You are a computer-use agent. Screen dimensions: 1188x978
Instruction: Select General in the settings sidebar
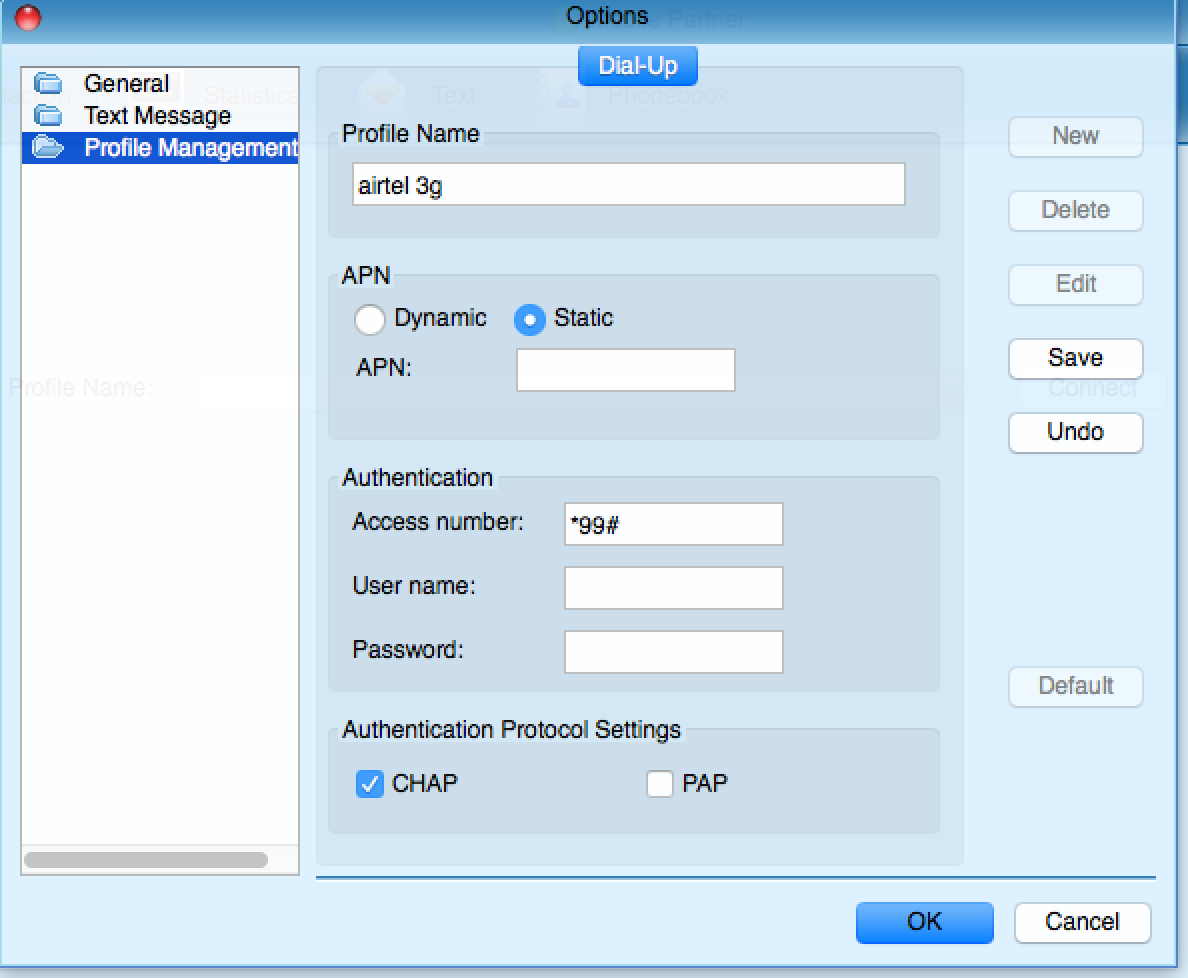click(x=127, y=84)
